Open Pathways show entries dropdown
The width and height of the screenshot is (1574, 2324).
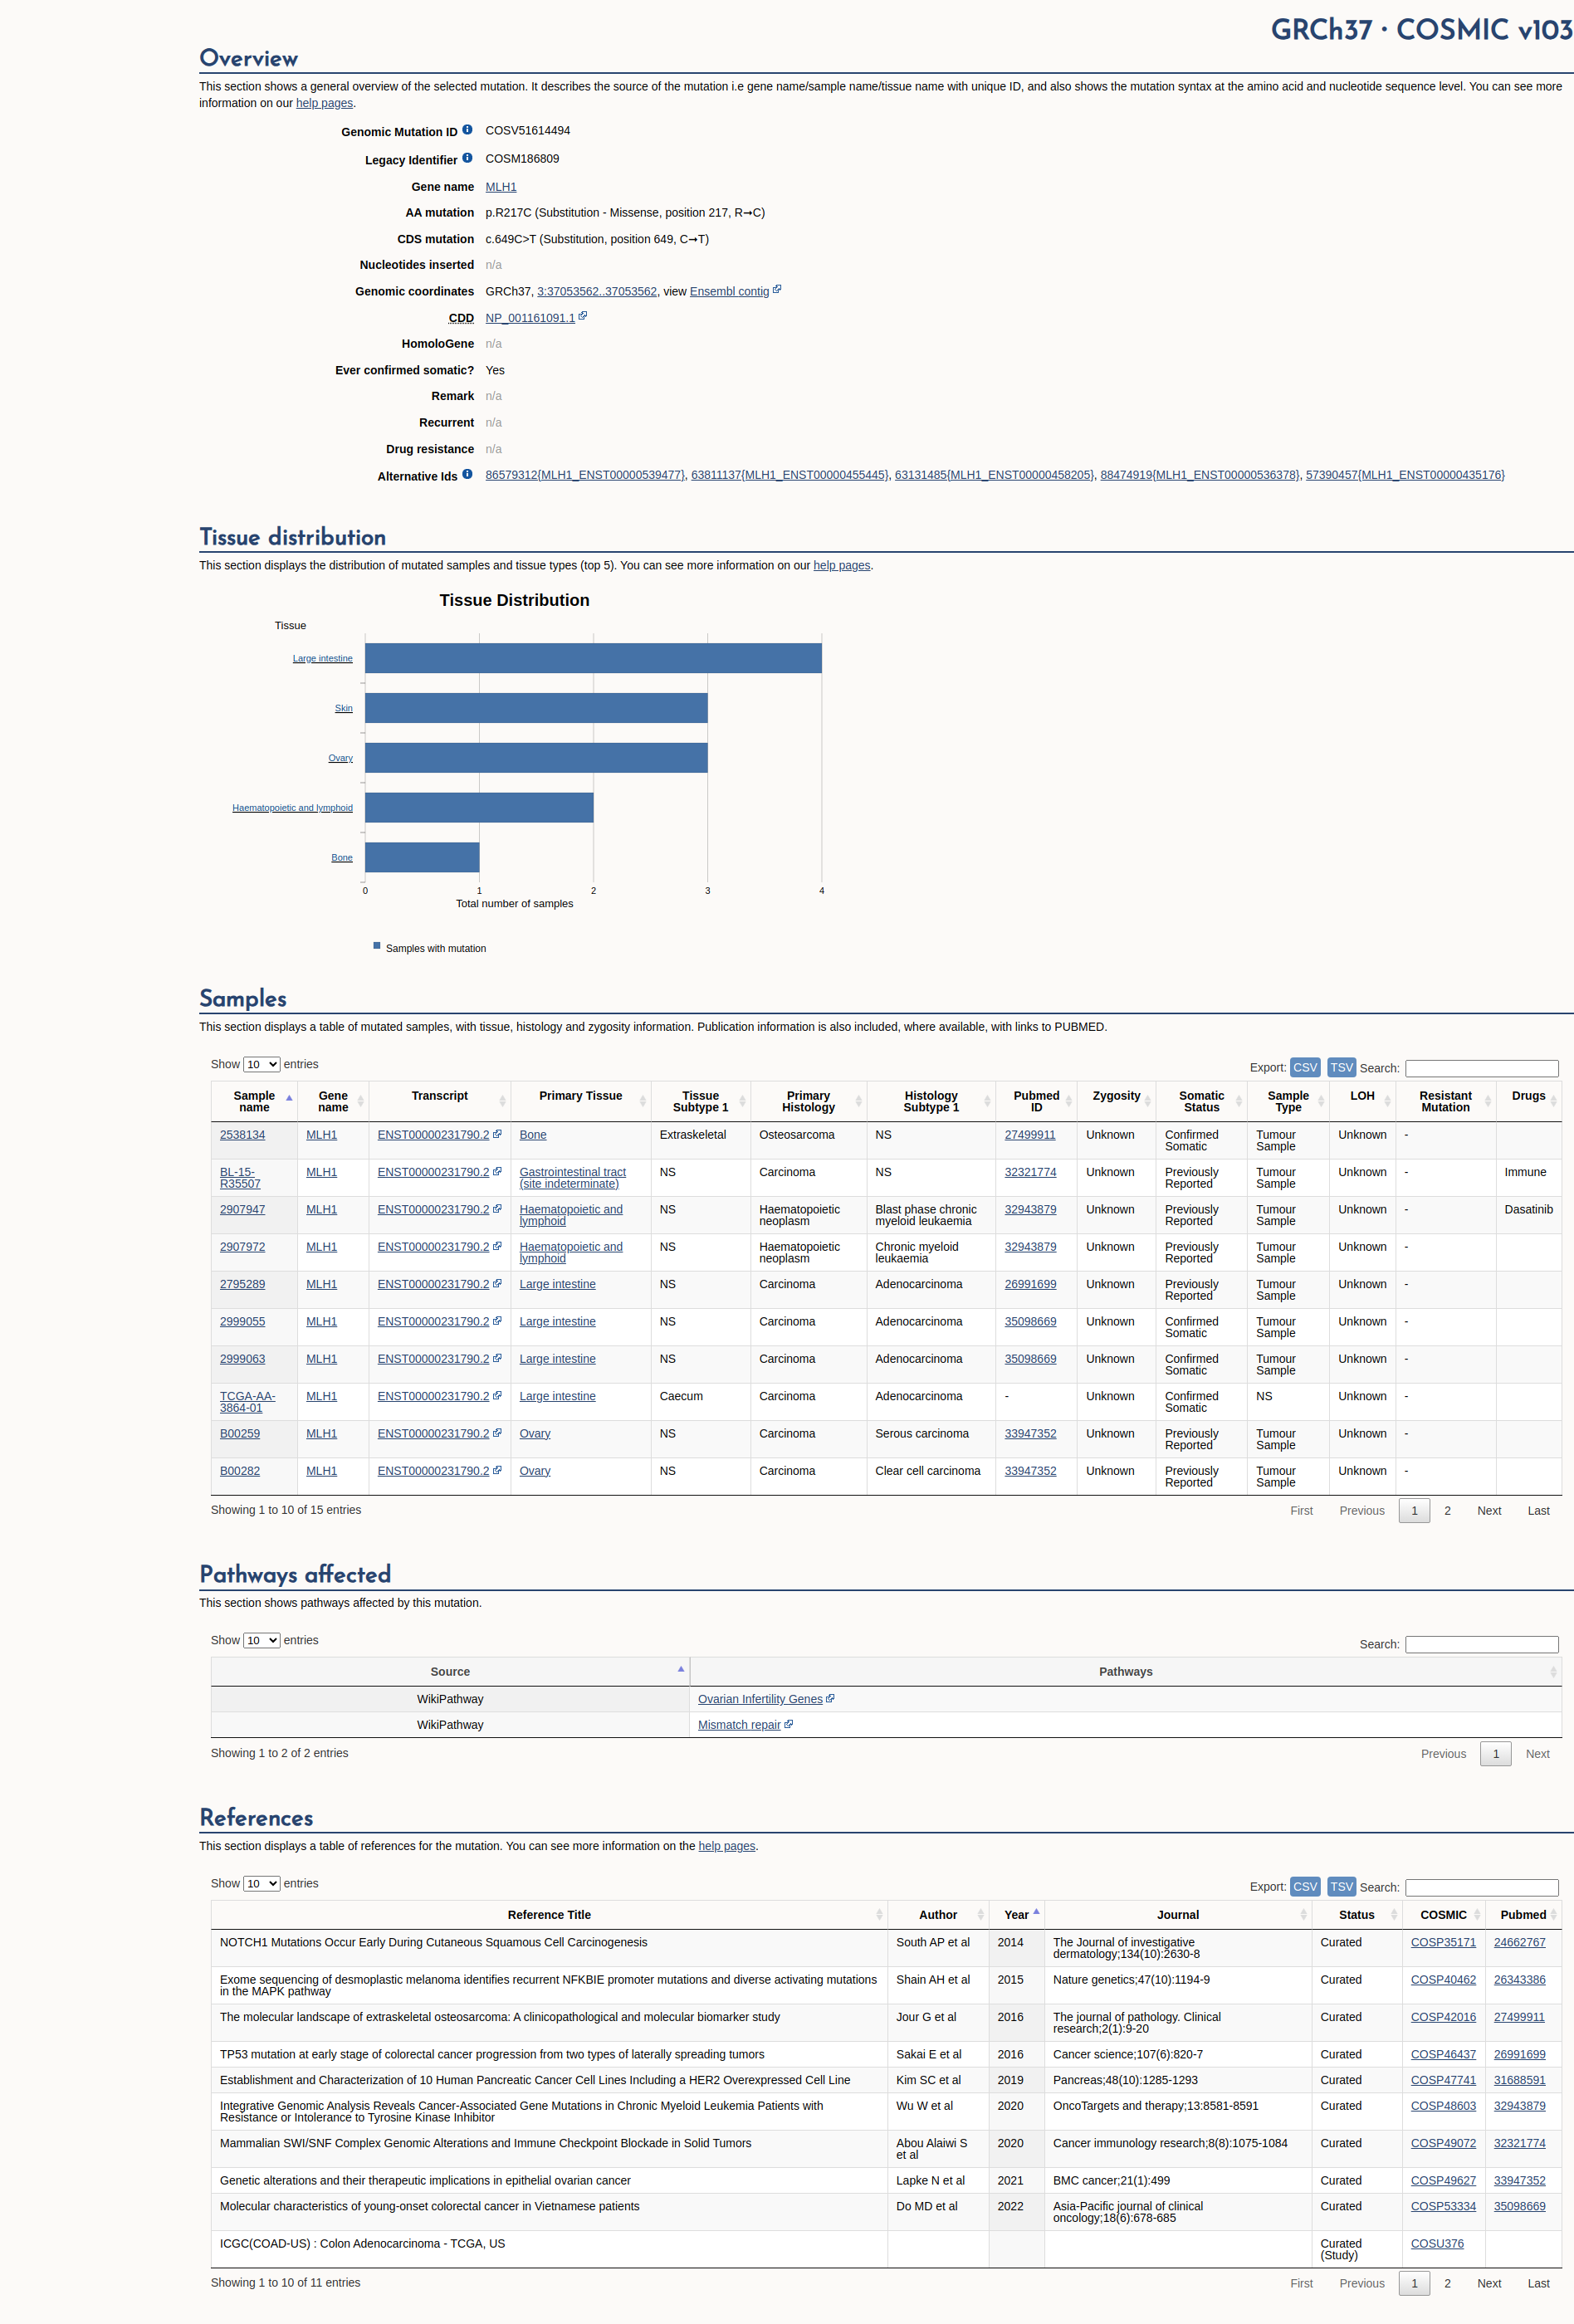coord(261,1640)
